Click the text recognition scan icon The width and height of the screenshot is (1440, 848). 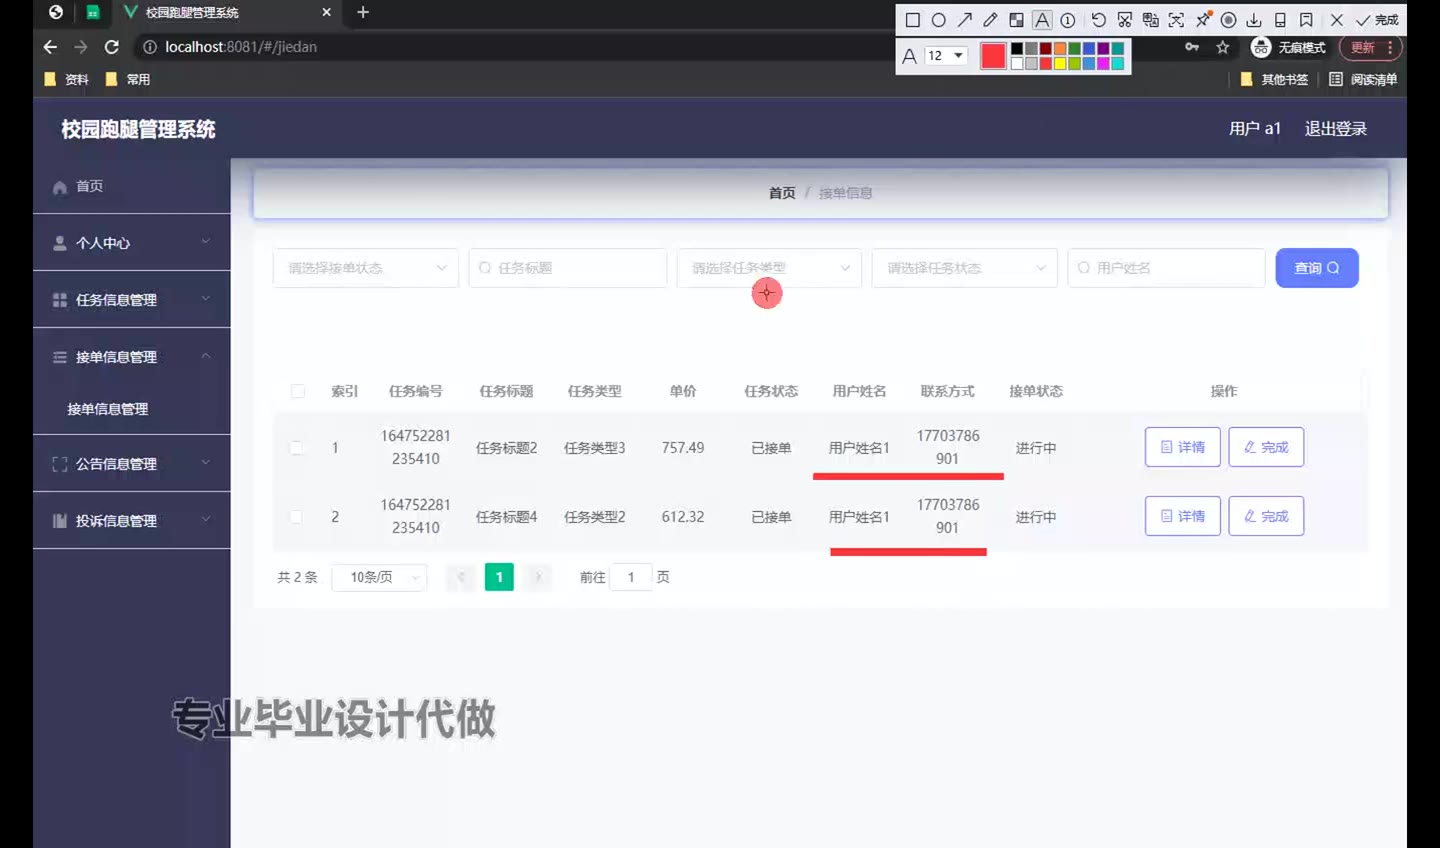click(x=1176, y=20)
